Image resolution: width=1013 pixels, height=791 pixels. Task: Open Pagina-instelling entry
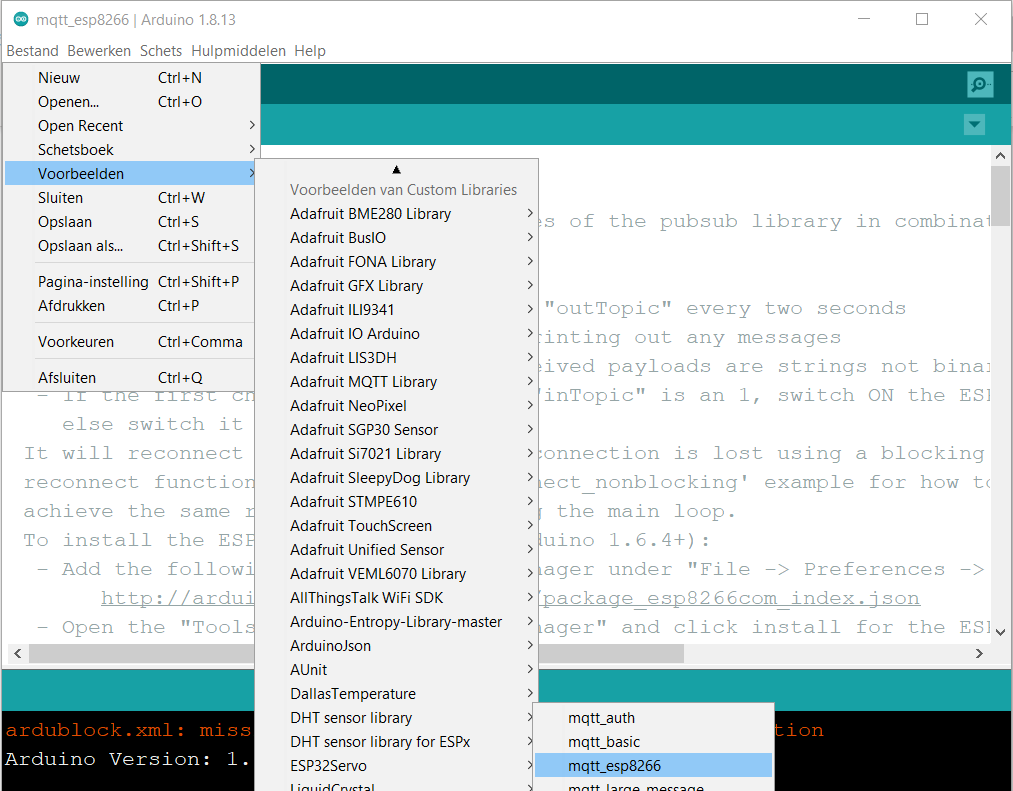point(129,281)
